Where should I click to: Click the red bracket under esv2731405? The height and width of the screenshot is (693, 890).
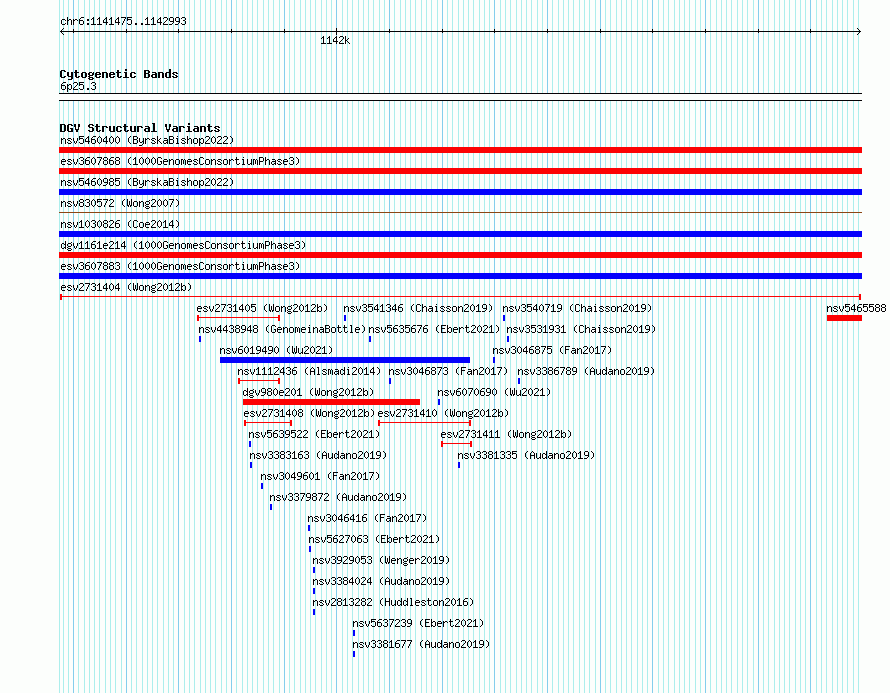pos(238,318)
